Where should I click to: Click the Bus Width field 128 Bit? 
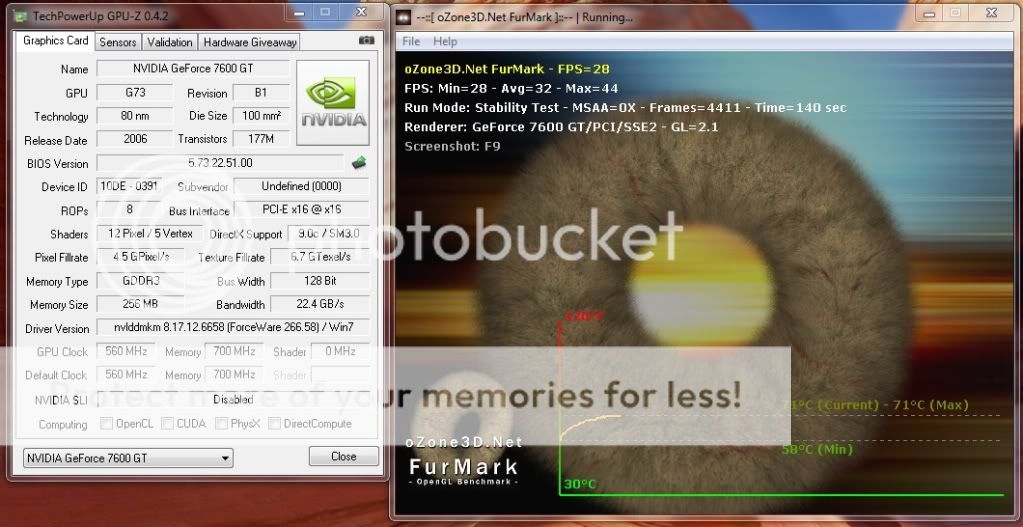pyautogui.click(x=320, y=280)
